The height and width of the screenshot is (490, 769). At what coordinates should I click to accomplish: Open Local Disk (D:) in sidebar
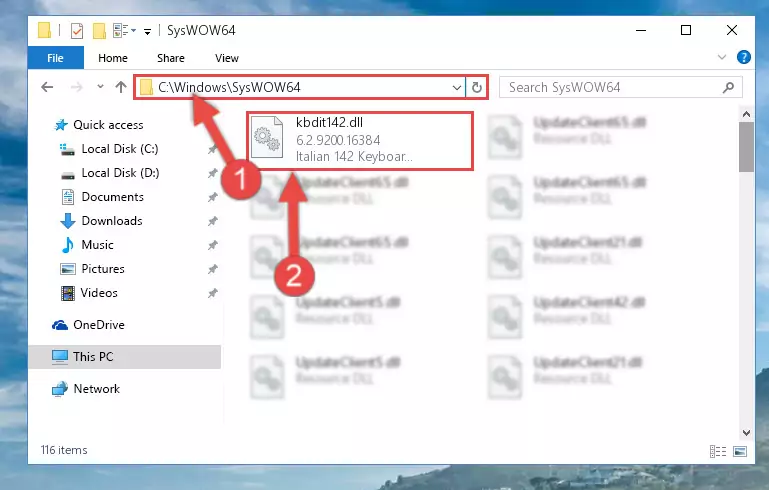point(109,173)
